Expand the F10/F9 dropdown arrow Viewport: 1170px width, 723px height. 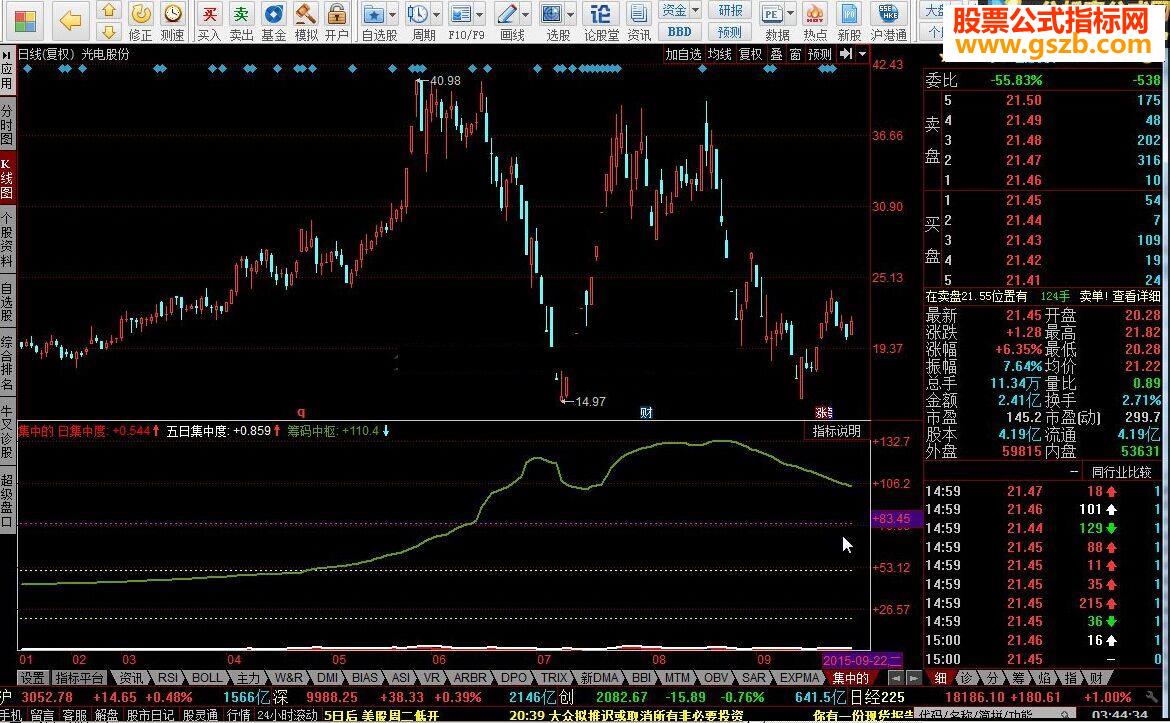coord(480,15)
